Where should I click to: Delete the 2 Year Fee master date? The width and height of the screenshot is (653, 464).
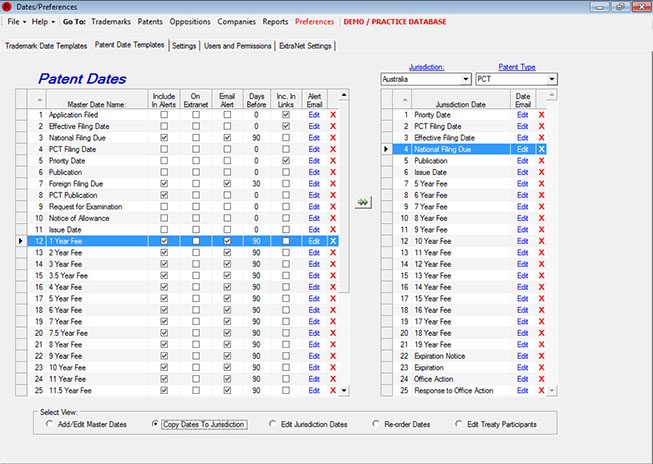333,253
